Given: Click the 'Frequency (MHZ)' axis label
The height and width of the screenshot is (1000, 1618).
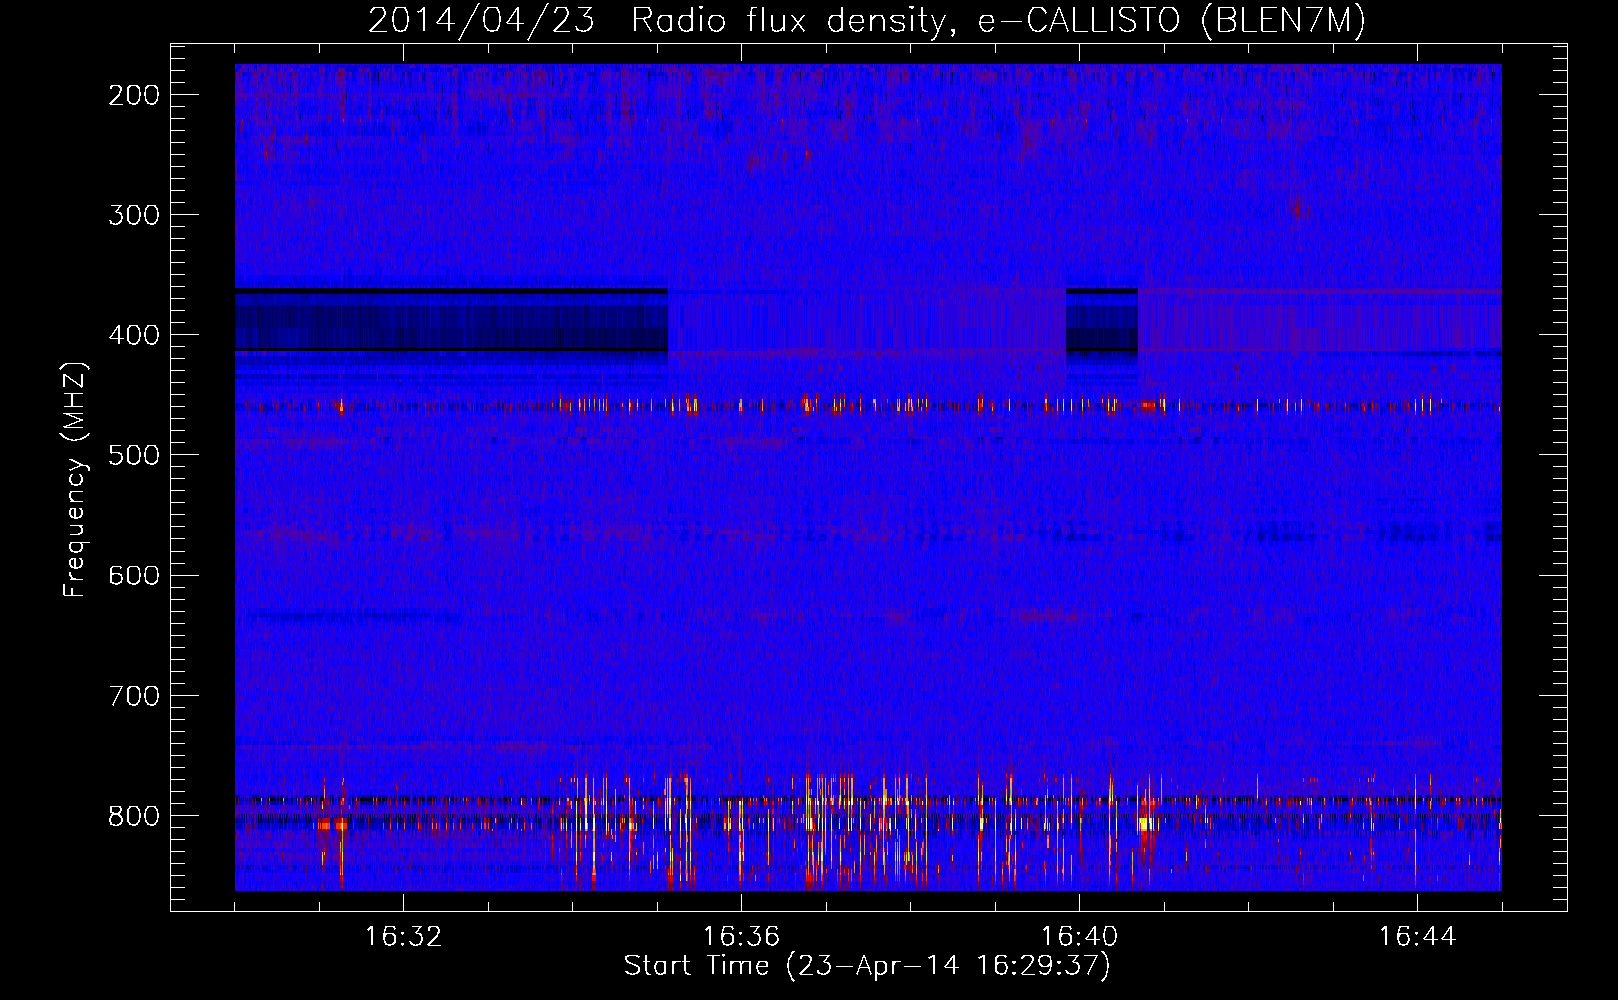Looking at the screenshot, I should coord(75,480).
